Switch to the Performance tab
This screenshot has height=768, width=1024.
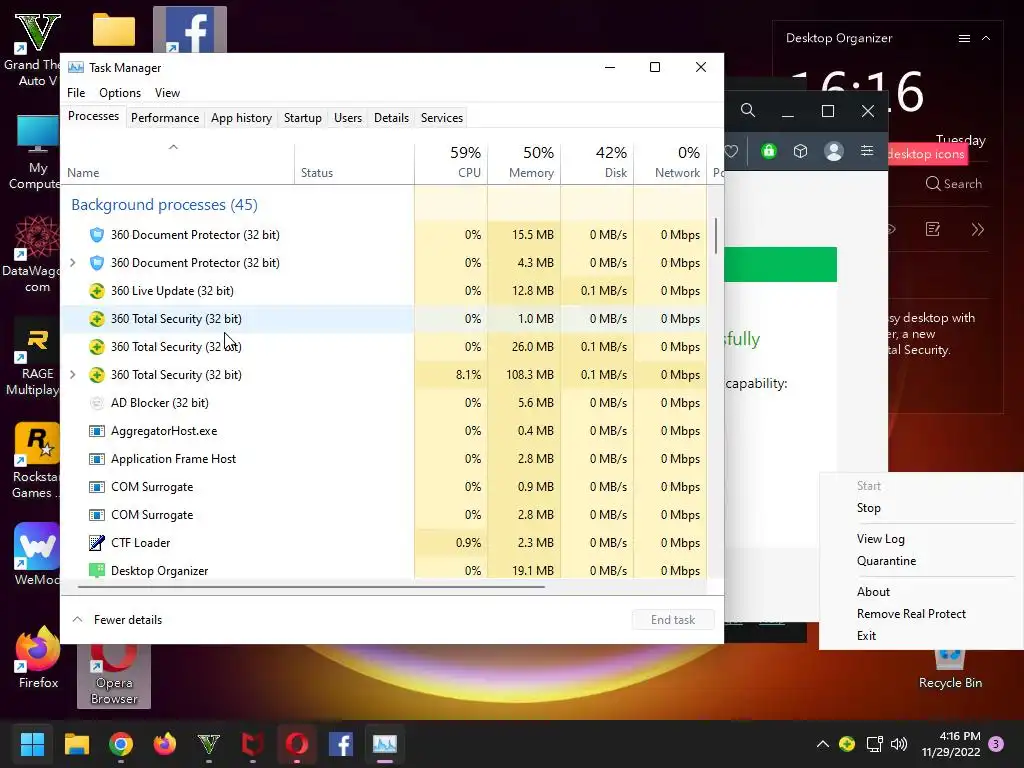tap(165, 118)
